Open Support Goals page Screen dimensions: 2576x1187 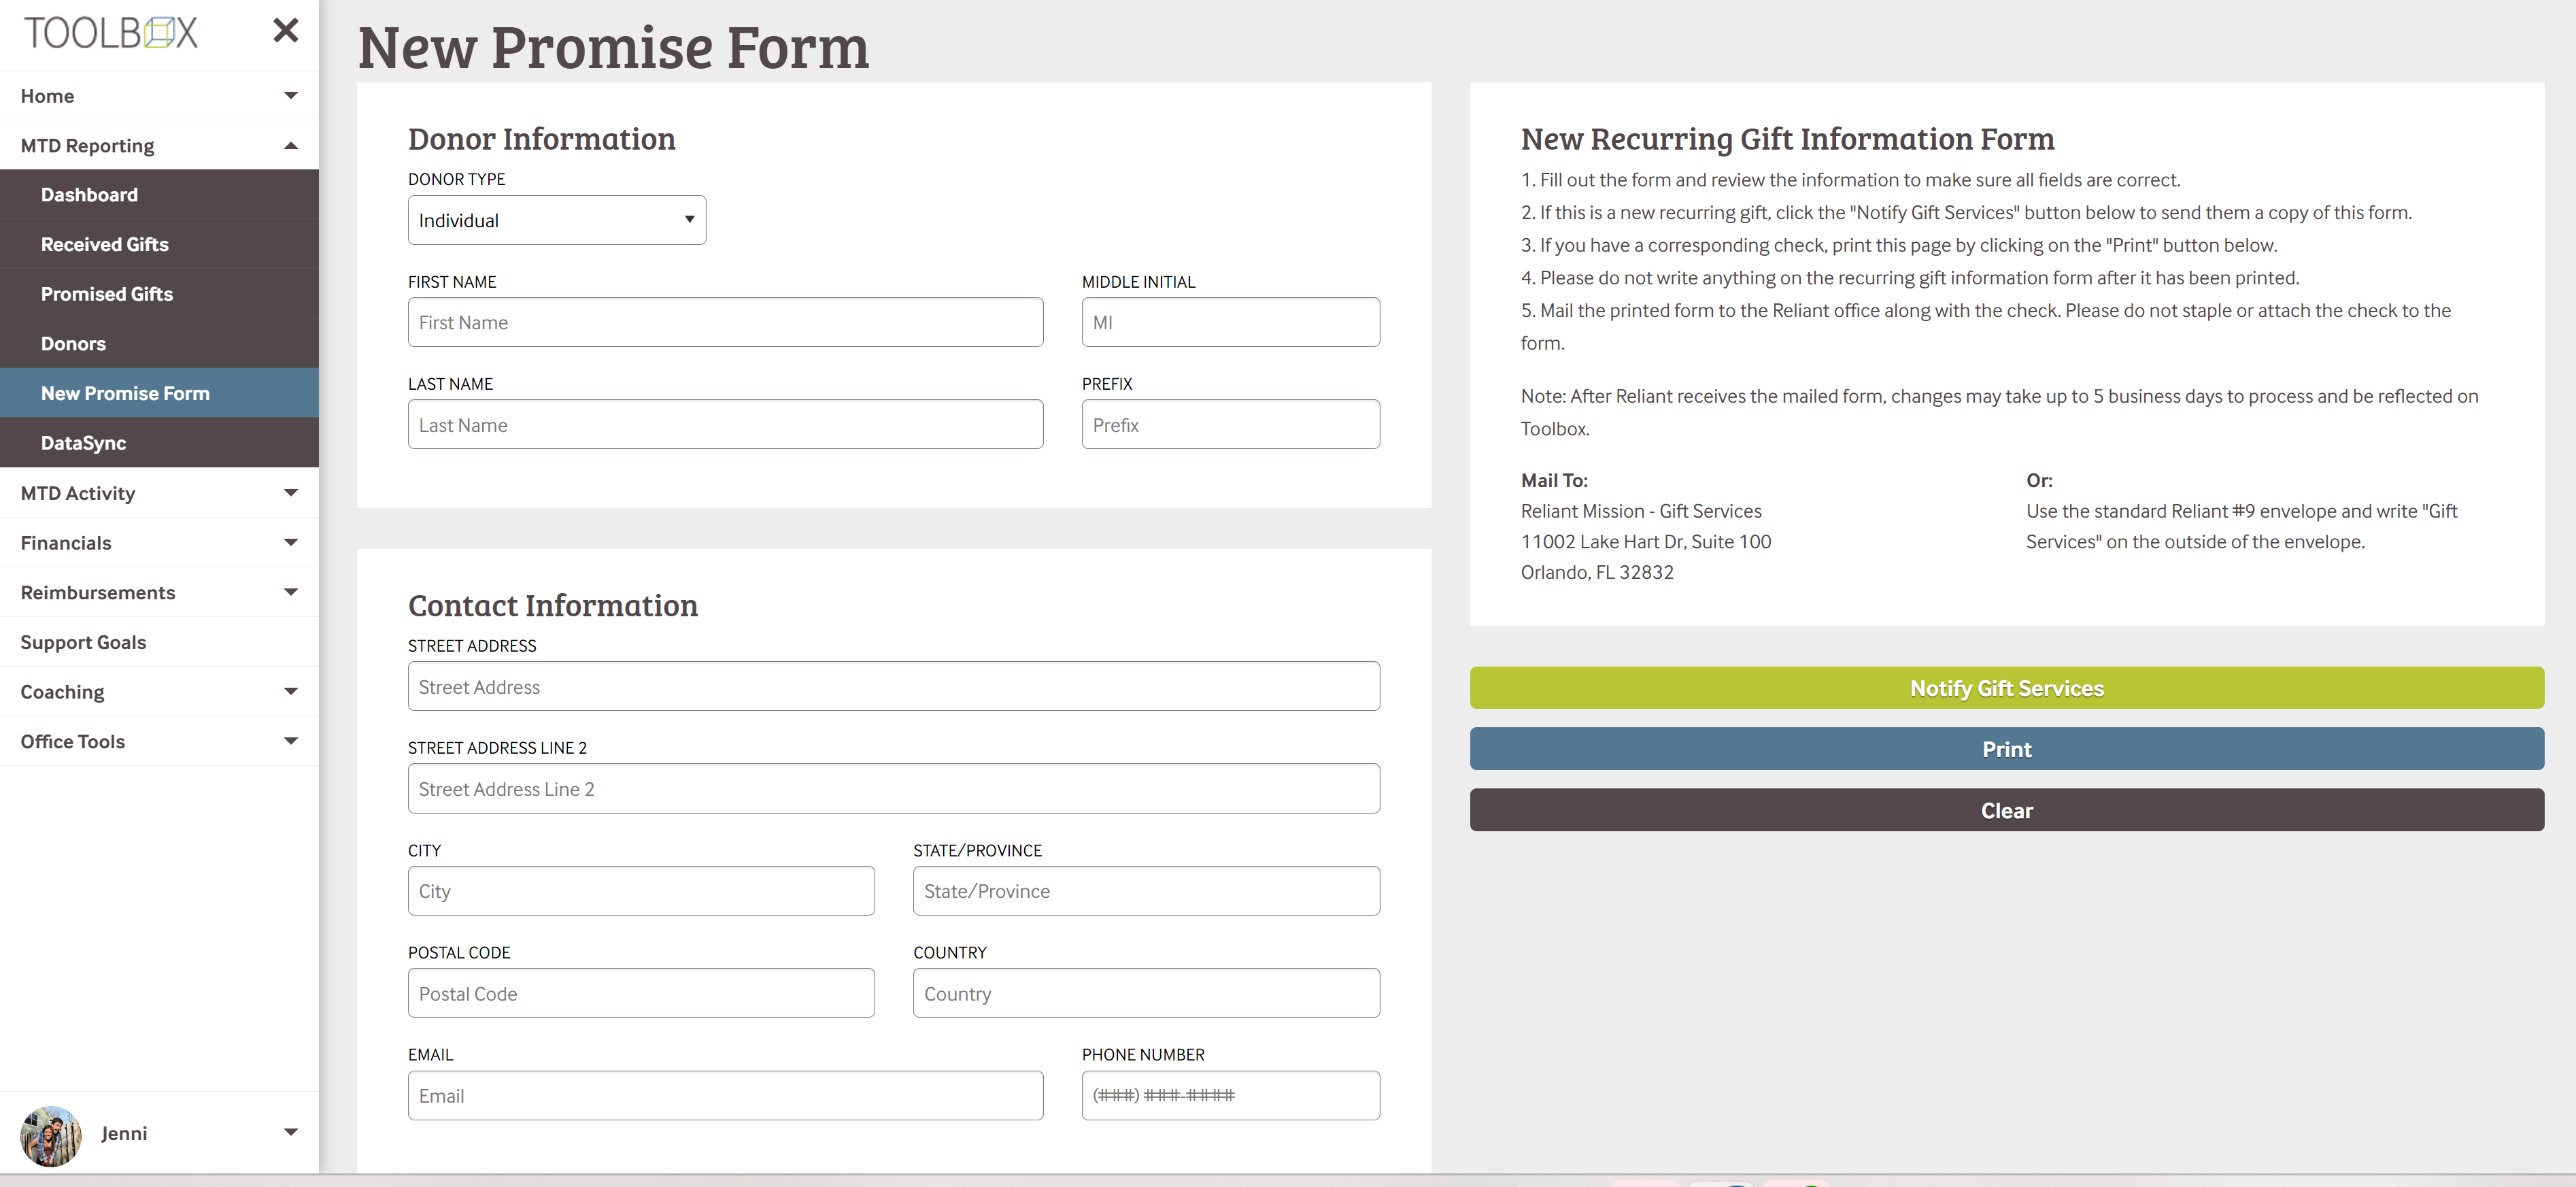(x=83, y=642)
